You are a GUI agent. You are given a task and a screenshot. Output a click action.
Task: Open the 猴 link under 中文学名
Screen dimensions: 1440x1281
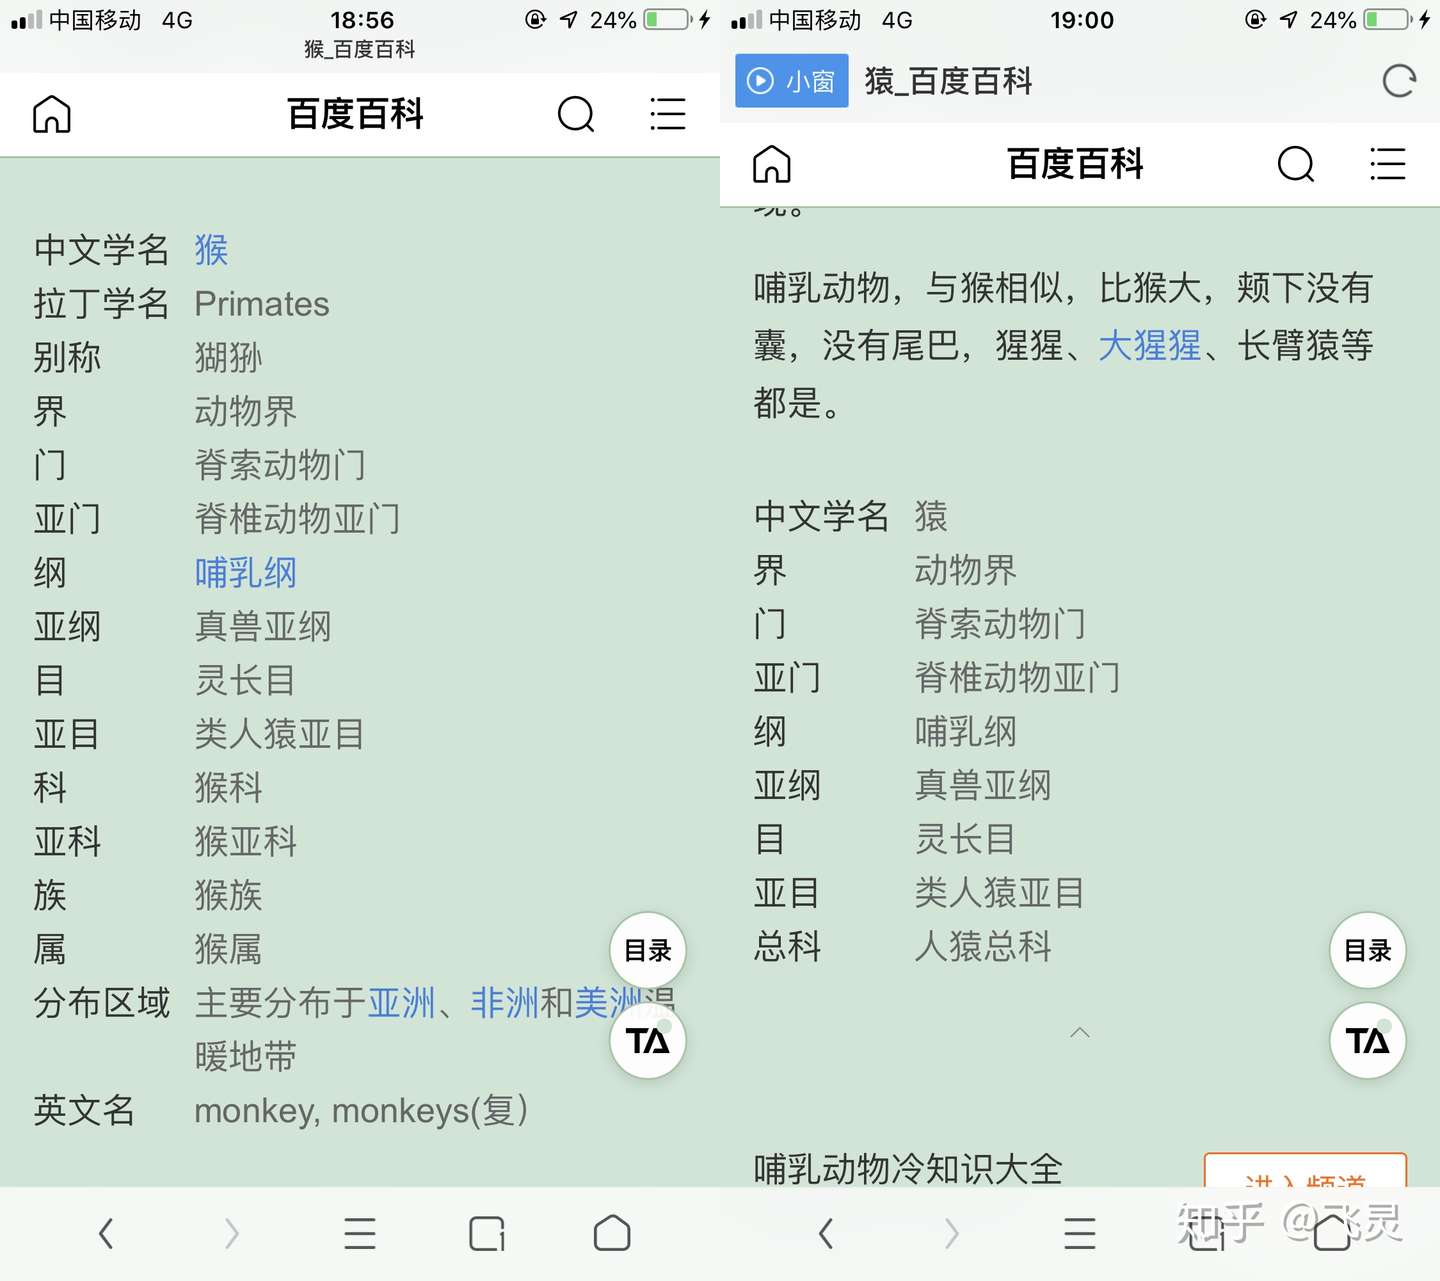pyautogui.click(x=211, y=249)
